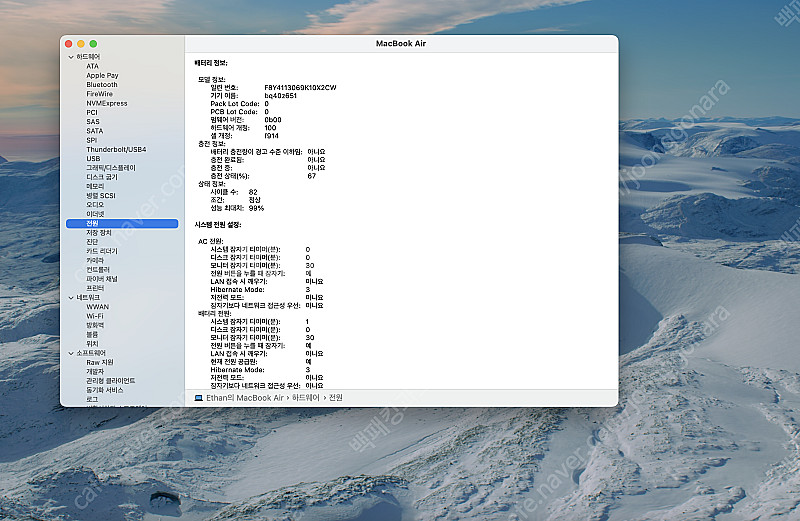Click the AC 전원 subsection label
Viewport: 800px width, 521px height.
pyautogui.click(x=211, y=241)
